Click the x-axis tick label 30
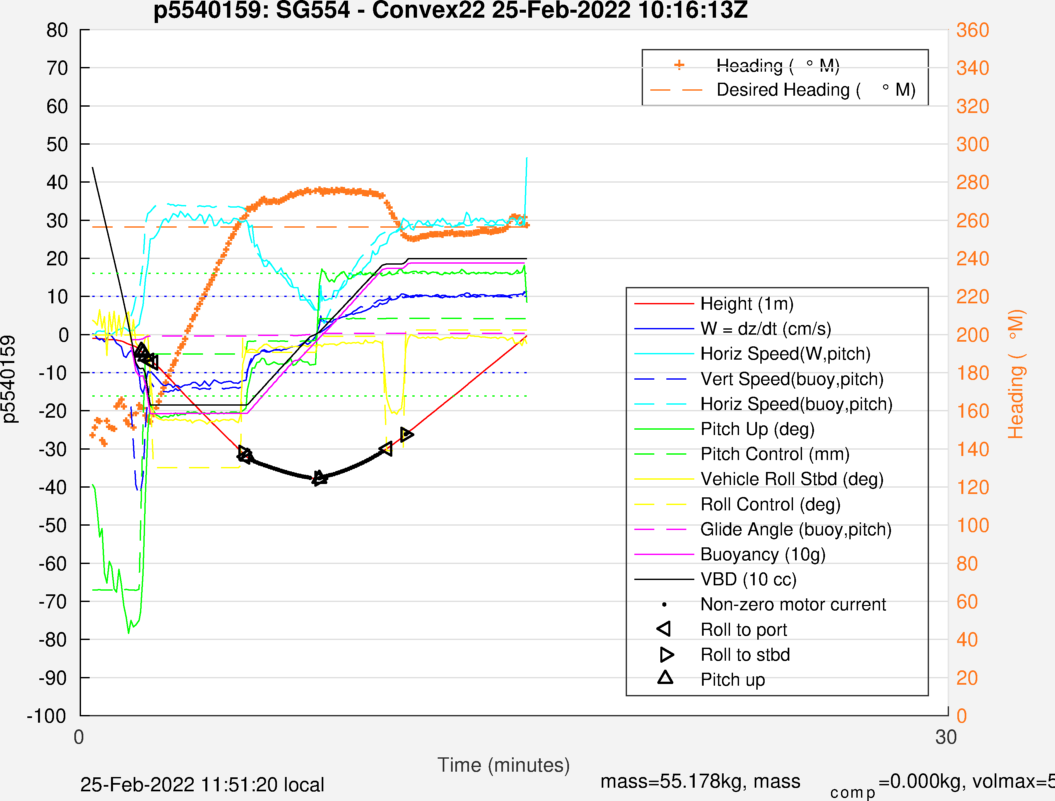Image resolution: width=1055 pixels, height=801 pixels. point(945,737)
